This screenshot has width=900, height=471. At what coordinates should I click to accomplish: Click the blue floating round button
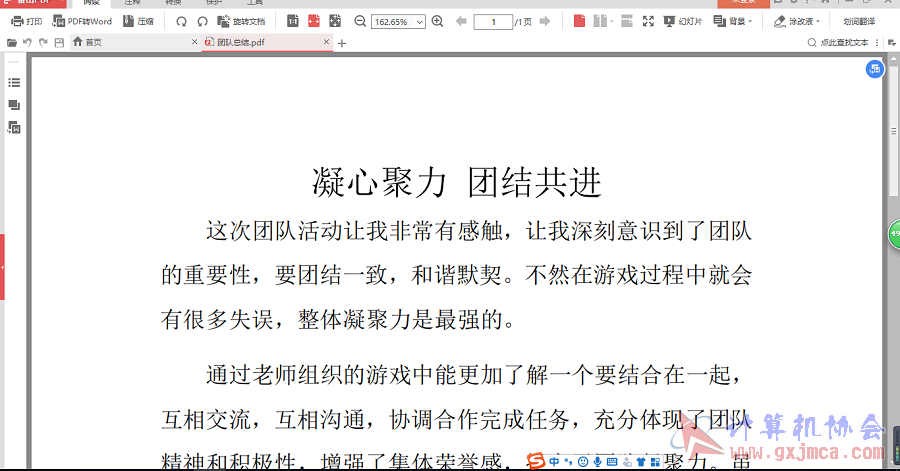click(x=875, y=69)
